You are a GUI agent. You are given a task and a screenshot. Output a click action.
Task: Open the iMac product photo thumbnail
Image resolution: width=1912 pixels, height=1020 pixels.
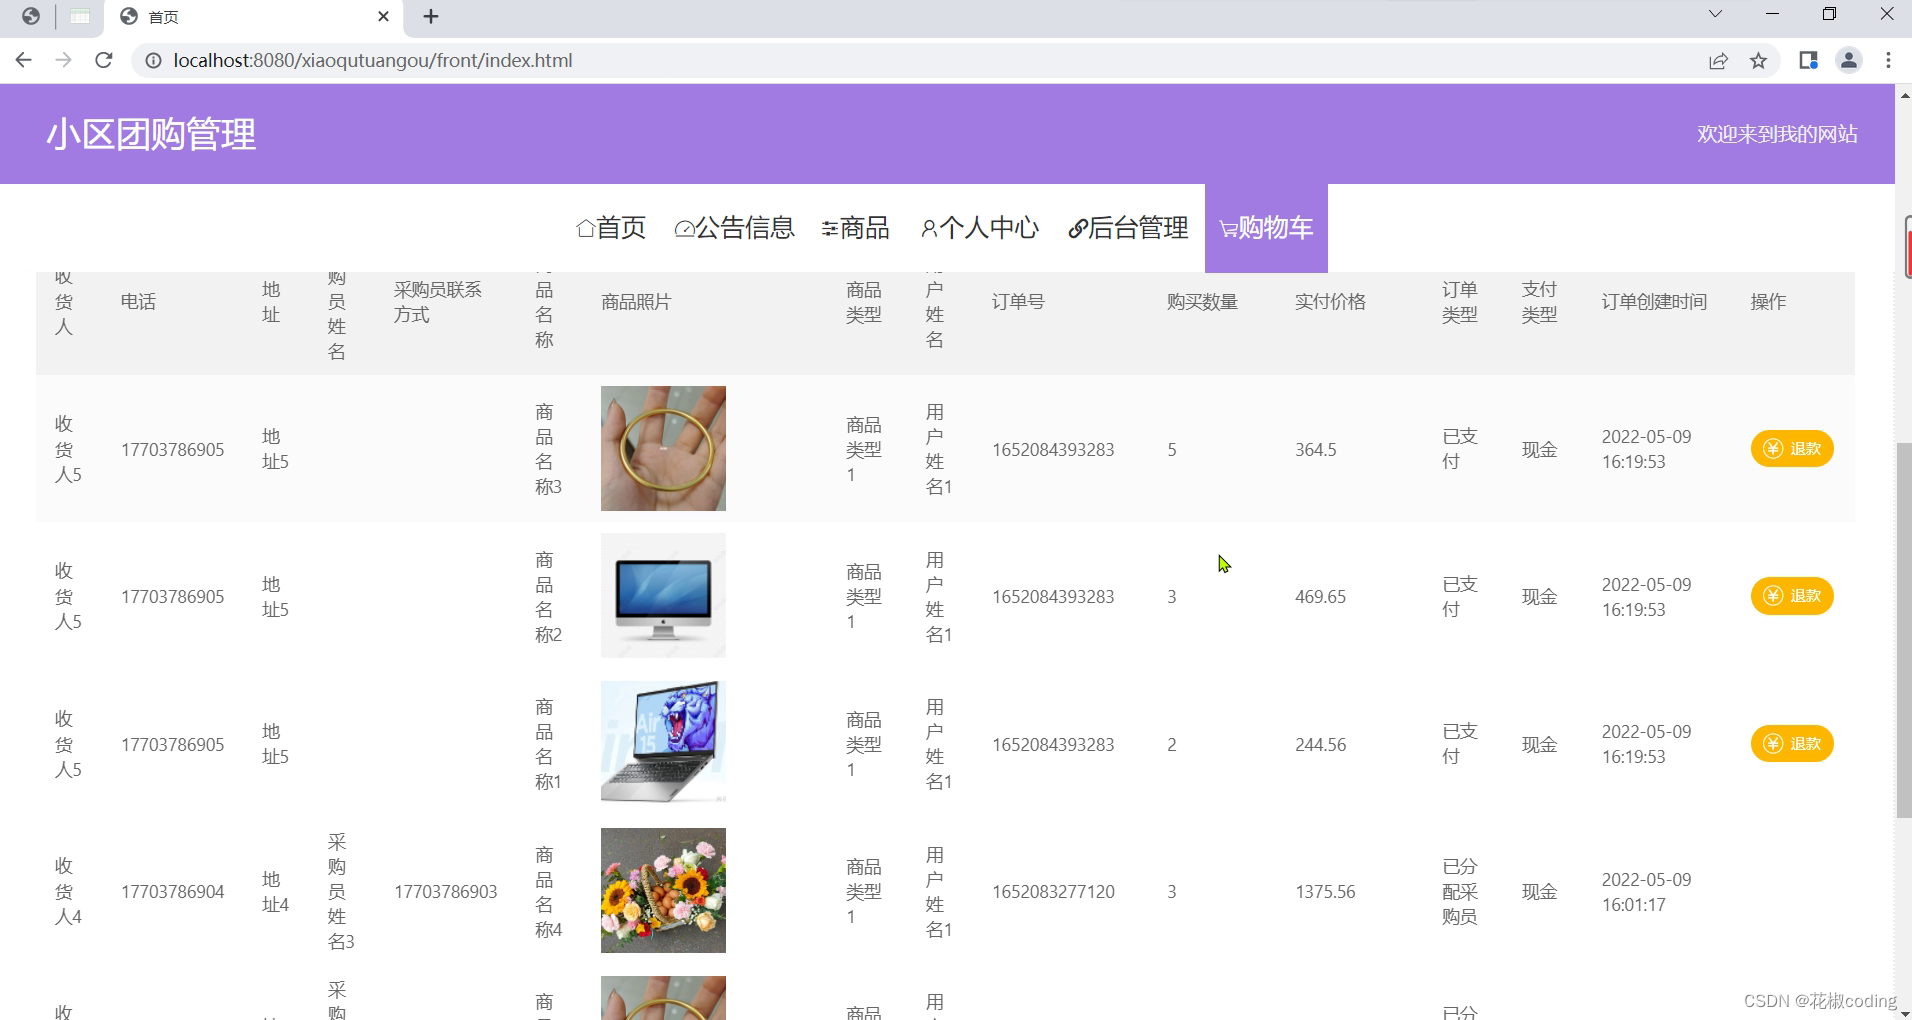pos(662,595)
